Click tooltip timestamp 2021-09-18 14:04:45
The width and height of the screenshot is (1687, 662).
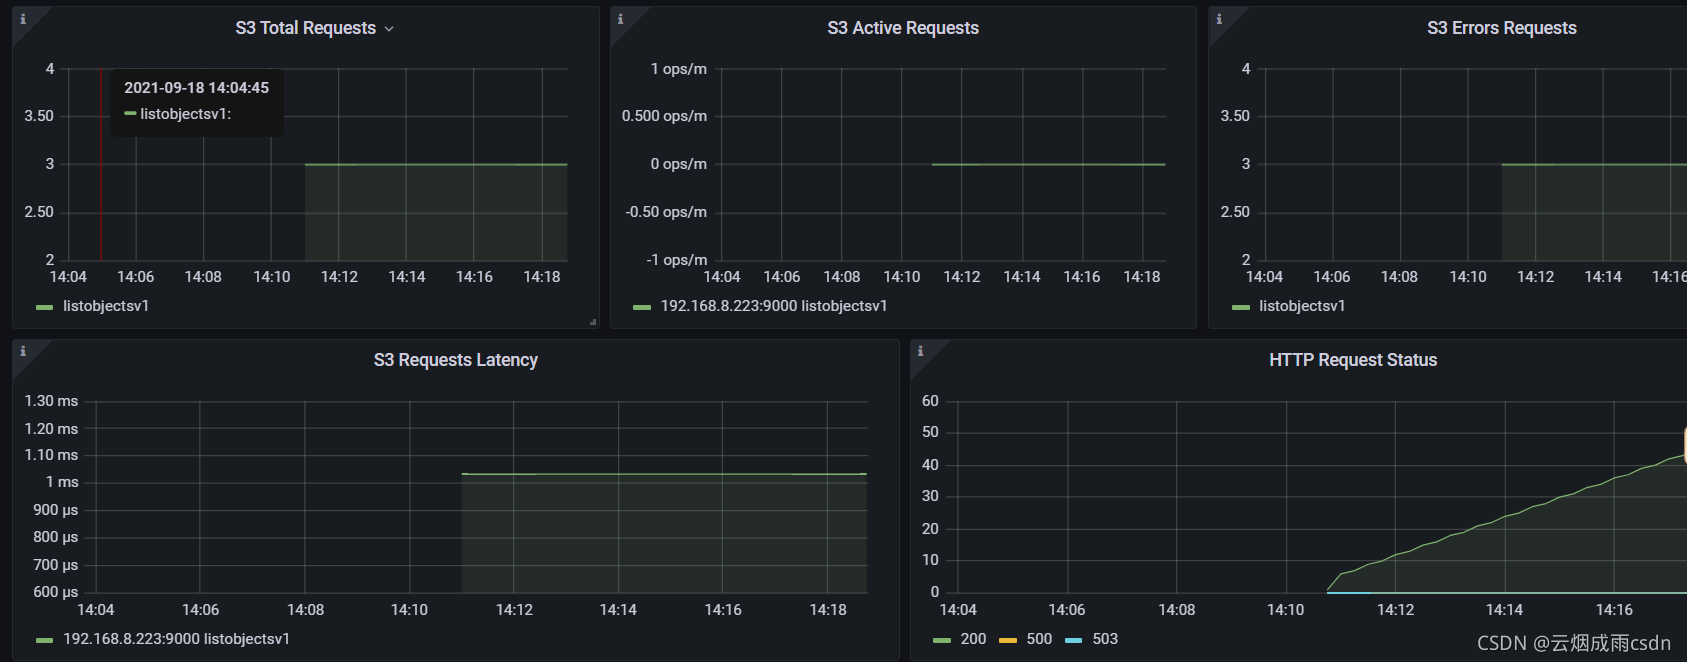click(x=196, y=88)
